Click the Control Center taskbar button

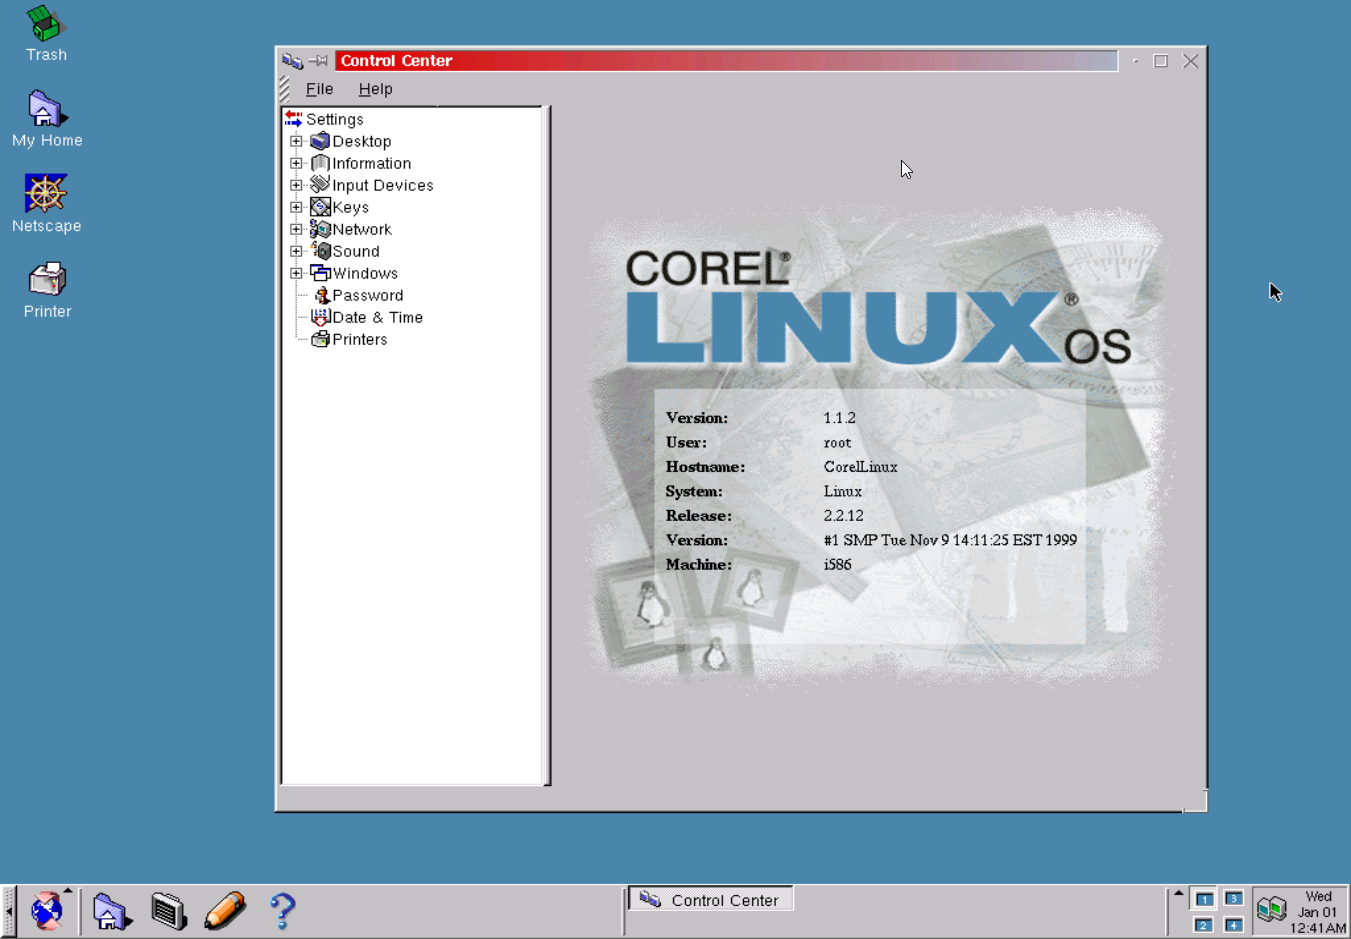pyautogui.click(x=710, y=899)
